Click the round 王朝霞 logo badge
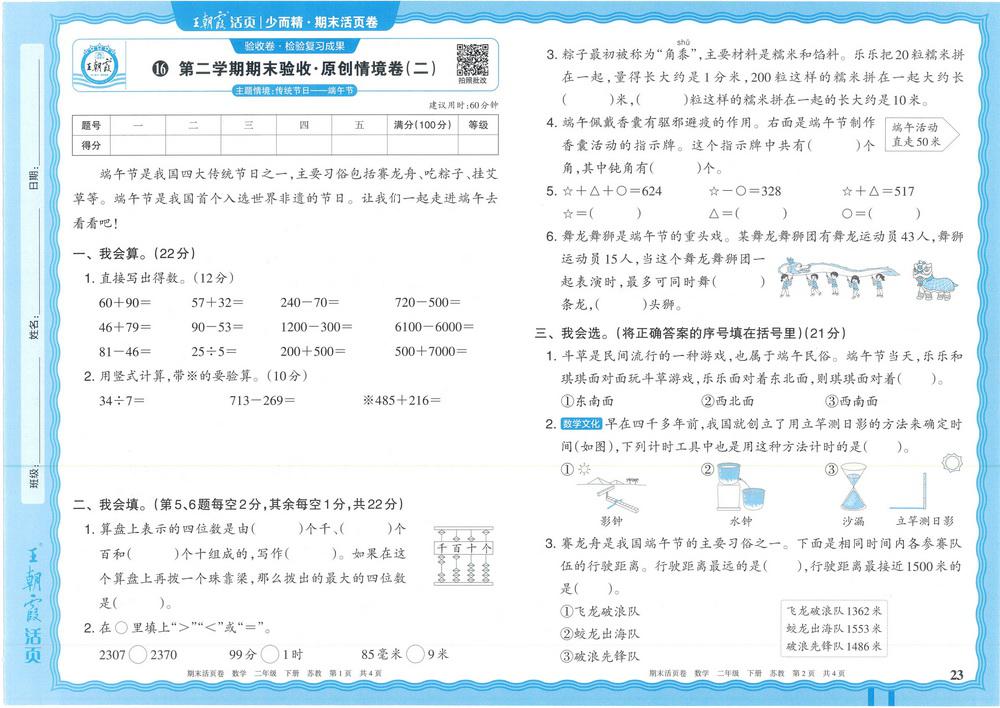 click(x=99, y=65)
